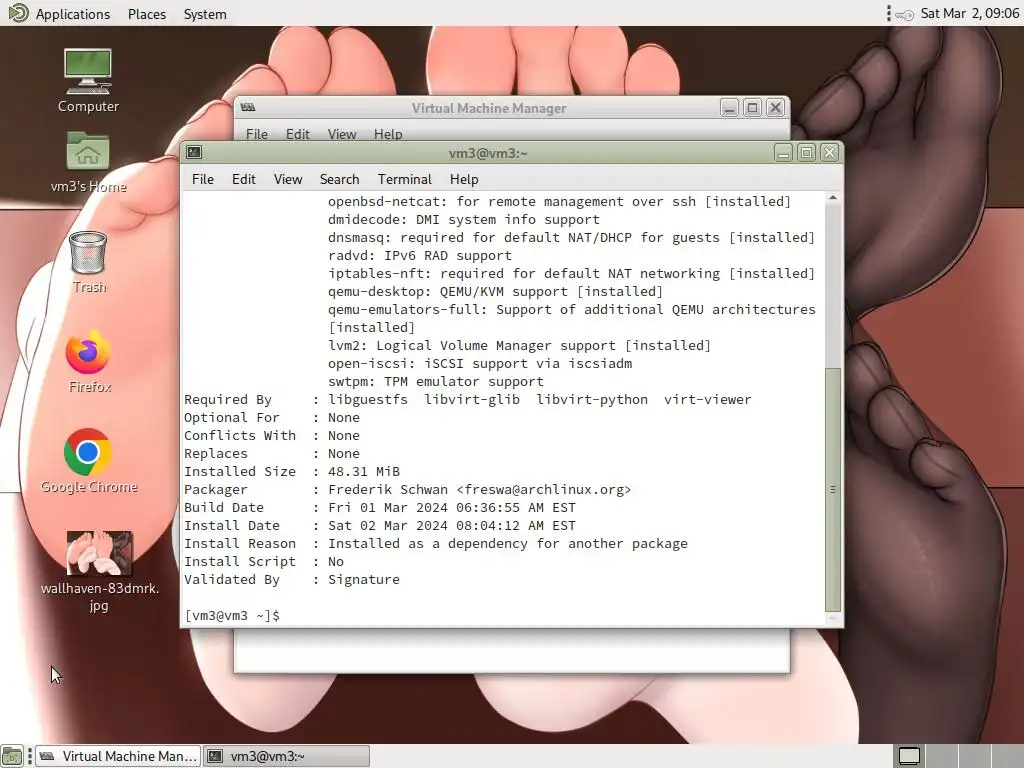
Task: Open the terminal Edit menu
Action: click(x=244, y=179)
